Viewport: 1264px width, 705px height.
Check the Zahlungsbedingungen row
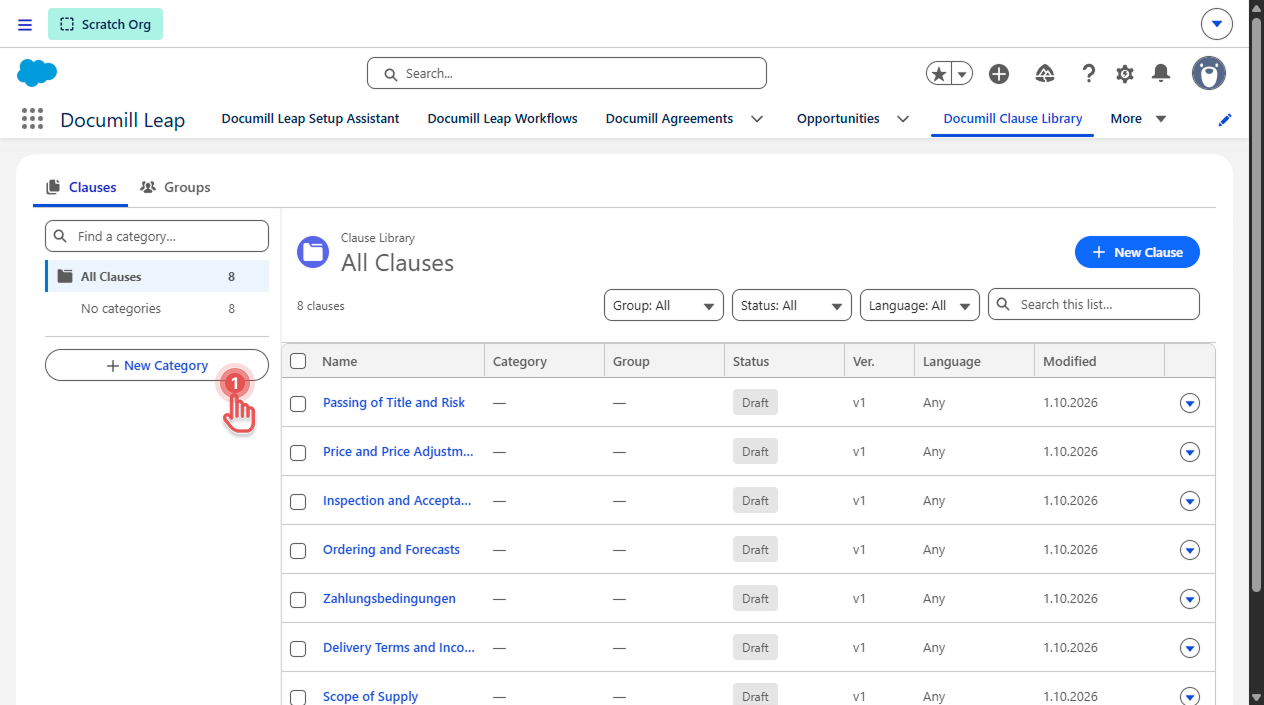click(298, 600)
